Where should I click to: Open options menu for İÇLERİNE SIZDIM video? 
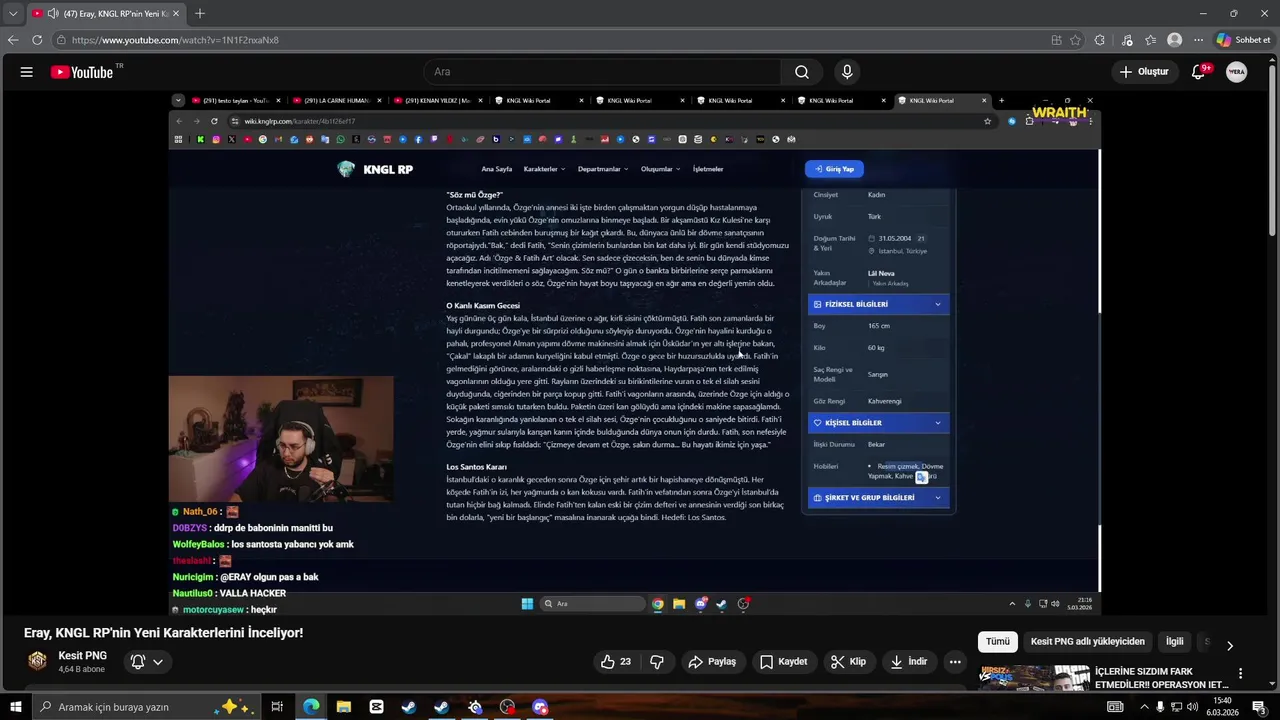coord(1241,674)
